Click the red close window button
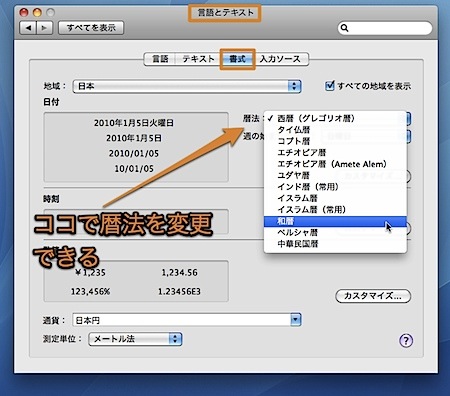This screenshot has width=450, height=396. coord(24,12)
